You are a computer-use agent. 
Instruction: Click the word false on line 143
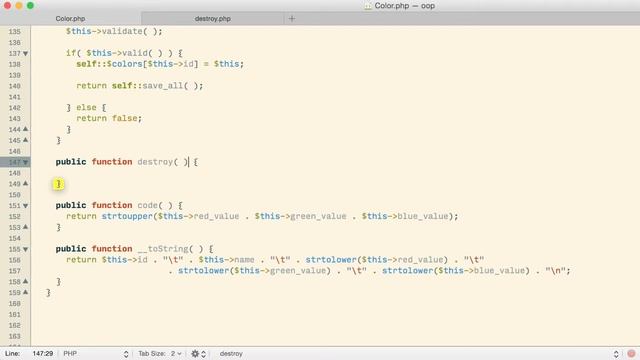point(124,118)
